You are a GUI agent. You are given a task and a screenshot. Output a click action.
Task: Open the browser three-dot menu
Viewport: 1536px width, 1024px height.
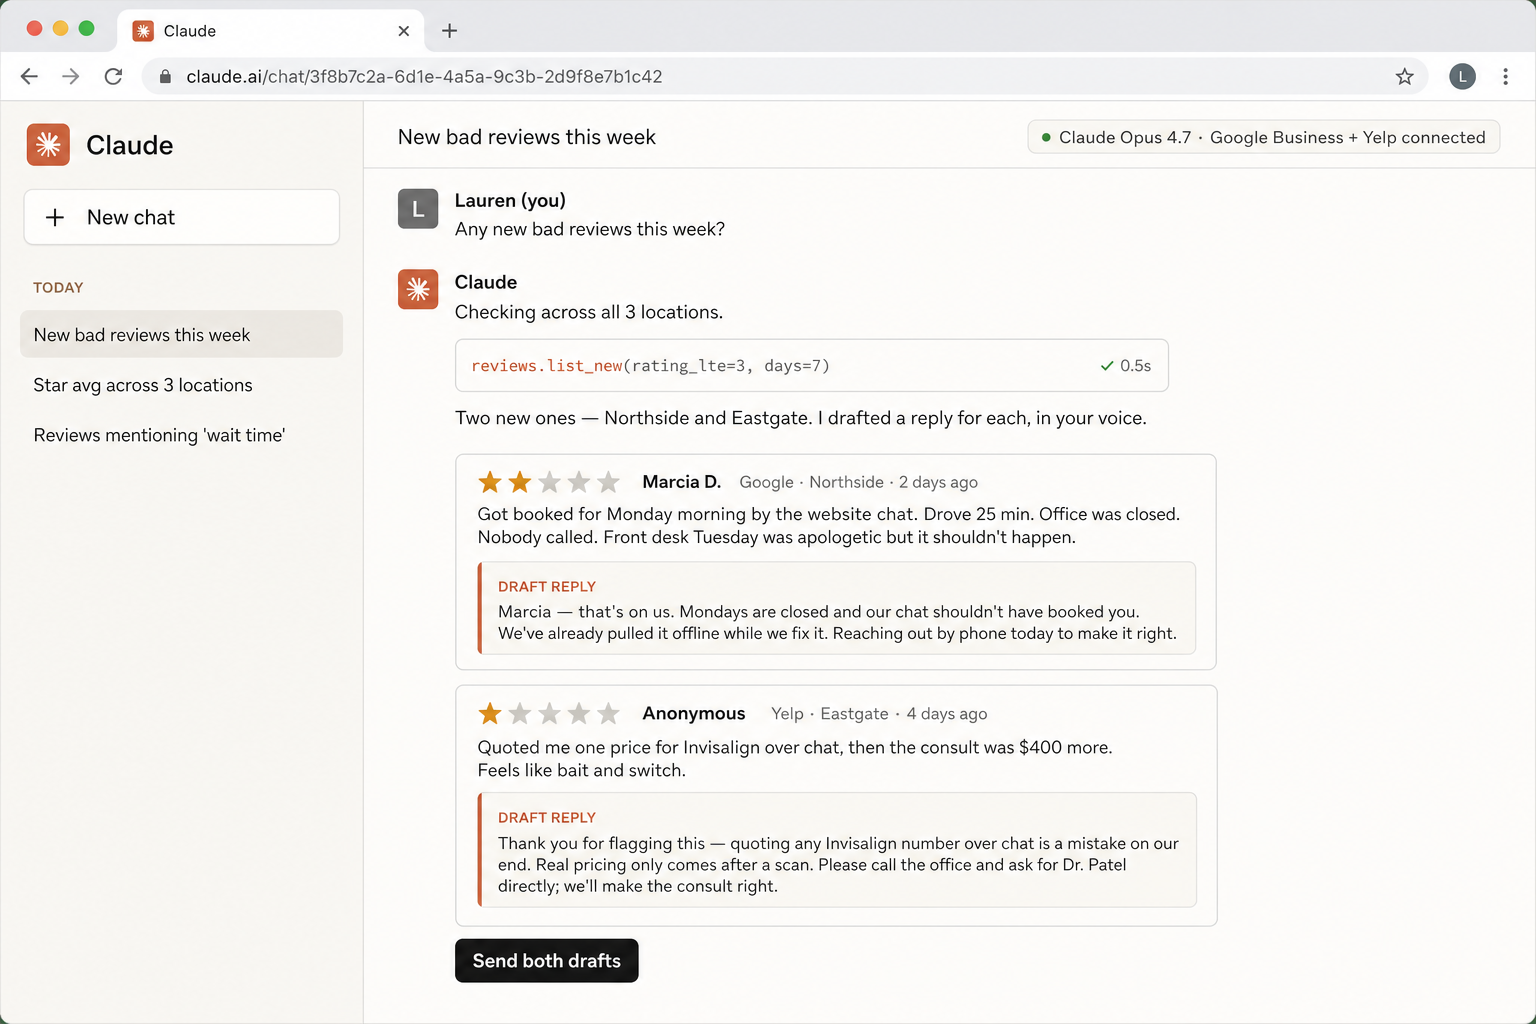(x=1505, y=76)
